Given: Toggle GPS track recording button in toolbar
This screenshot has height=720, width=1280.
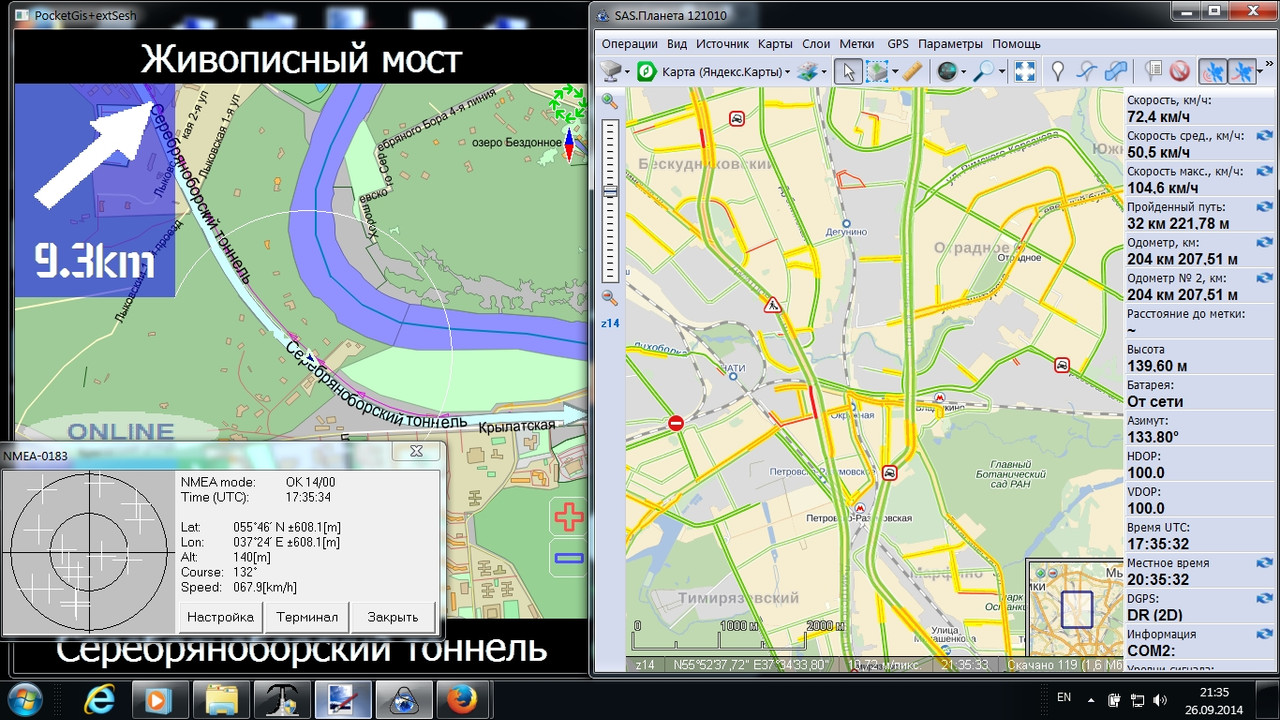Looking at the screenshot, I should pos(1241,71).
